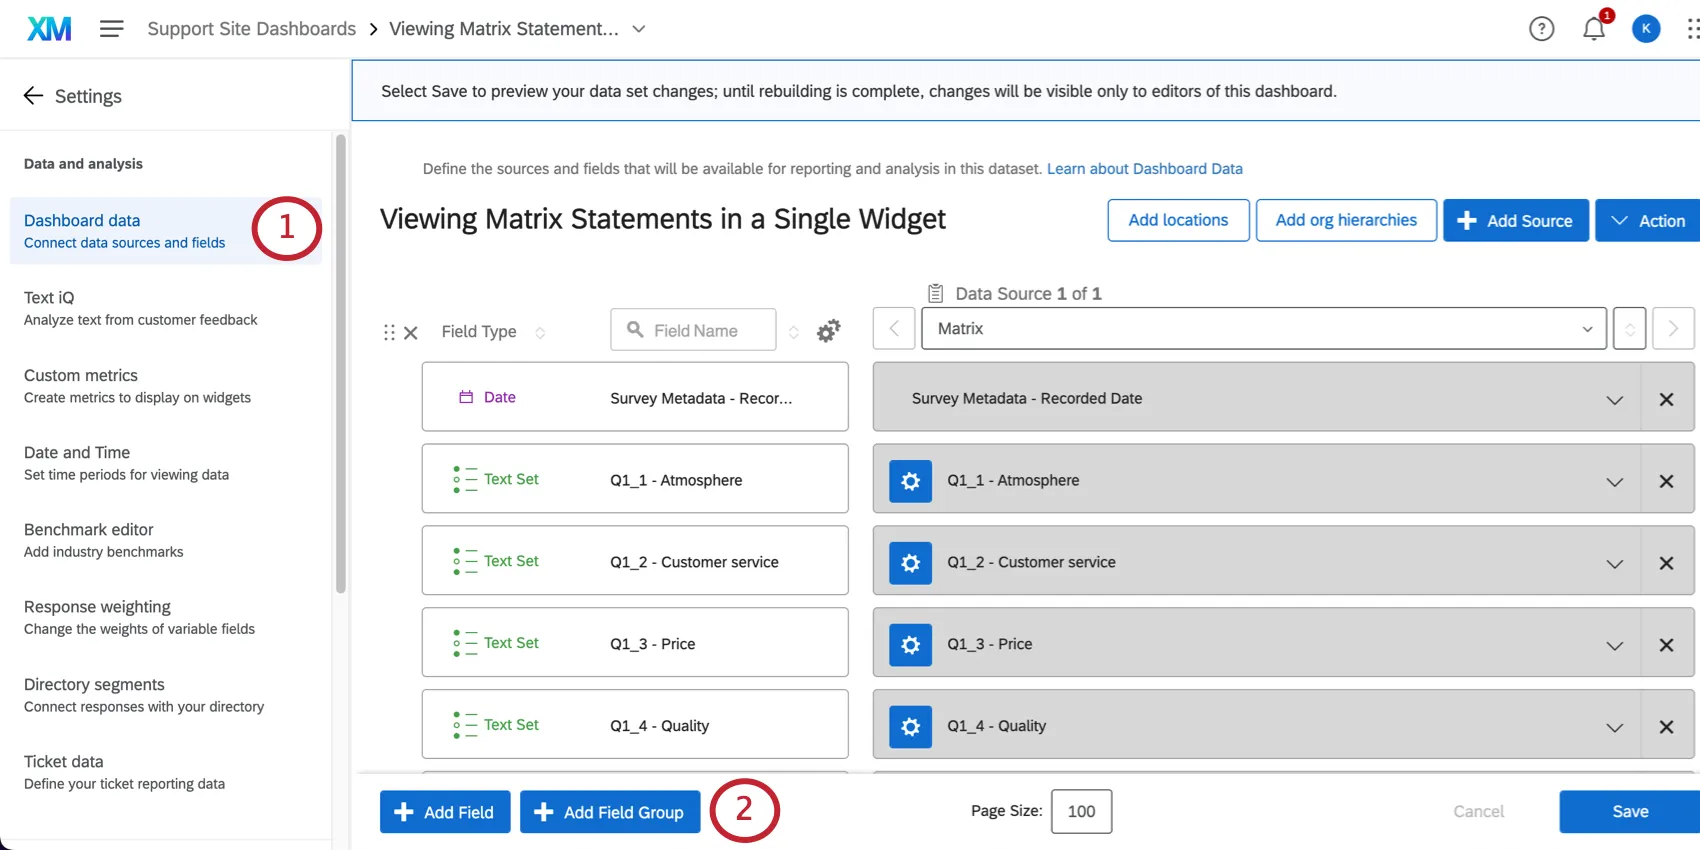Sort by Field Type column arrows

click(x=540, y=332)
